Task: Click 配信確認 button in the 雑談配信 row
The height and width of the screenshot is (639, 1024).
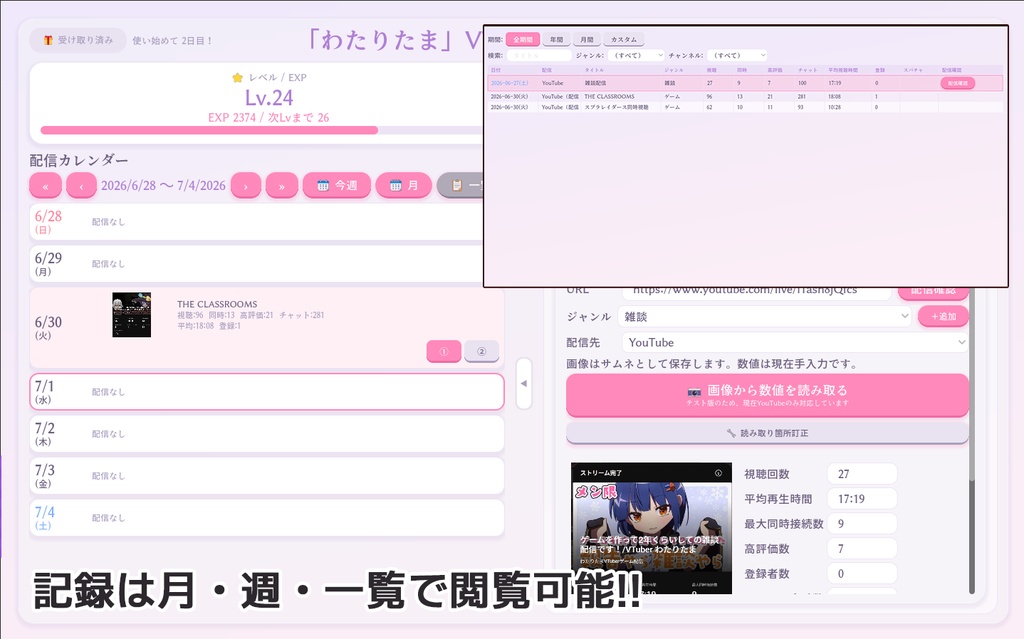Action: tap(958, 83)
